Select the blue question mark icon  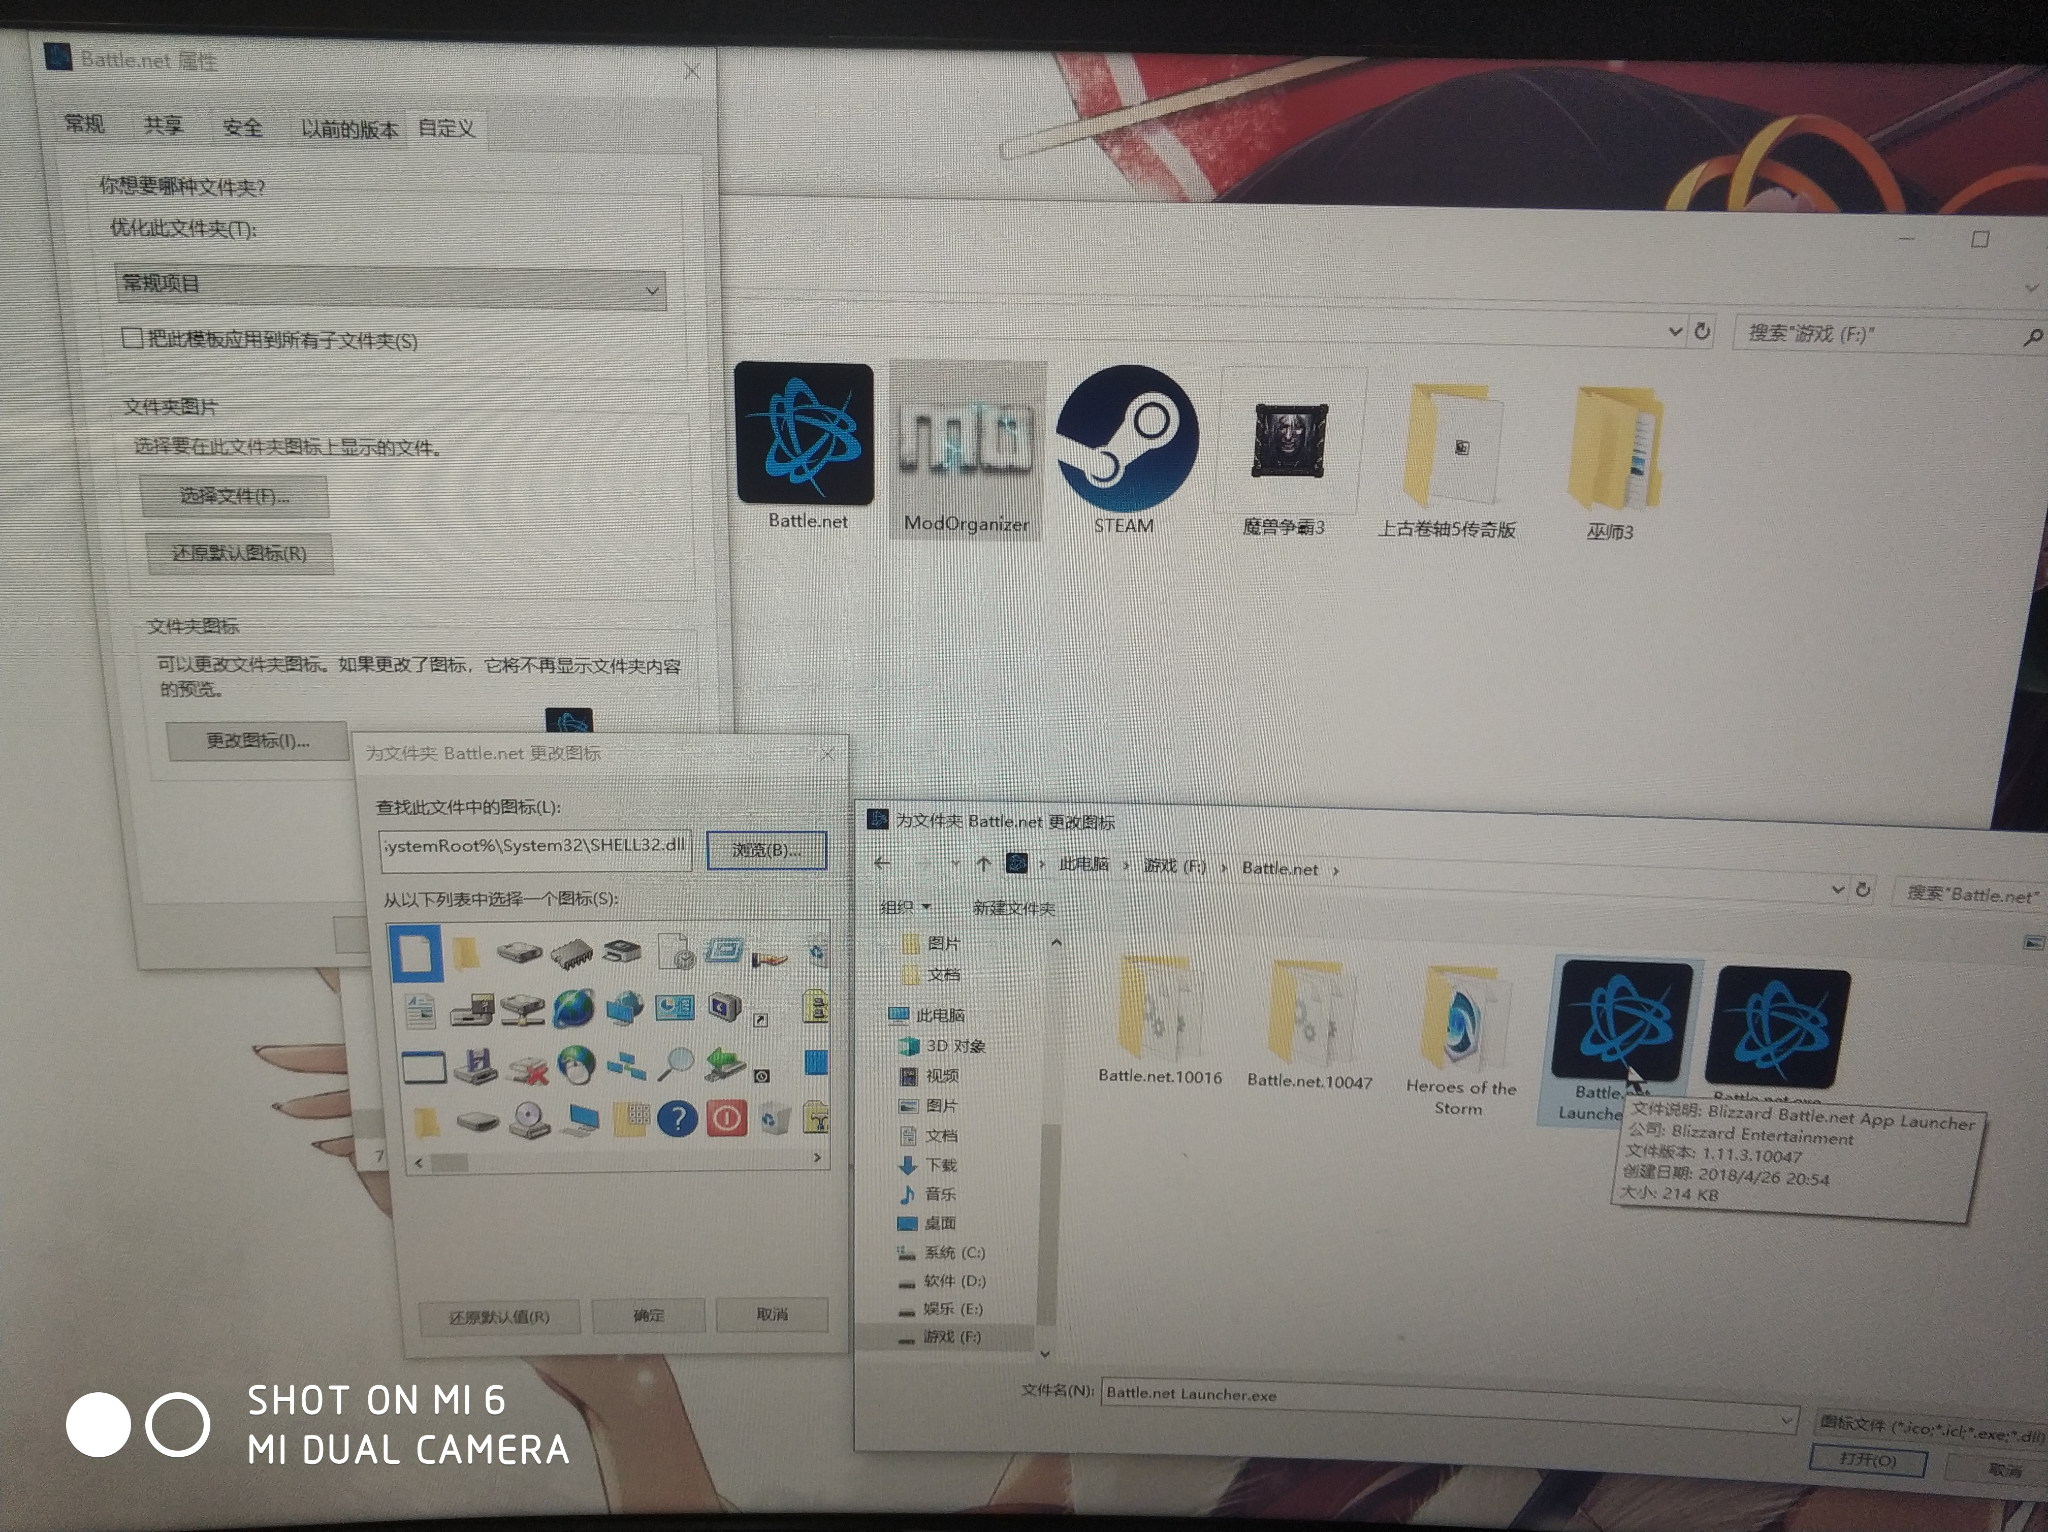pyautogui.click(x=678, y=1117)
